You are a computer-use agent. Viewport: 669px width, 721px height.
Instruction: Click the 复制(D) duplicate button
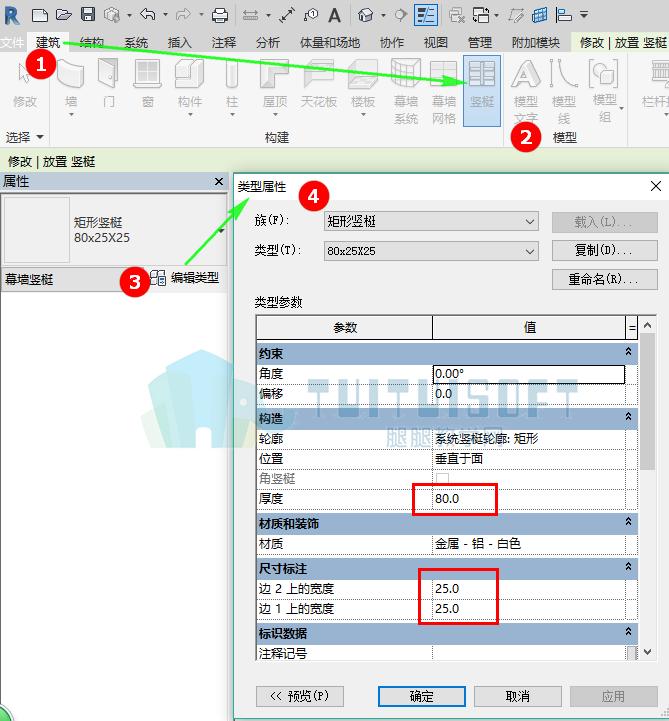605,250
